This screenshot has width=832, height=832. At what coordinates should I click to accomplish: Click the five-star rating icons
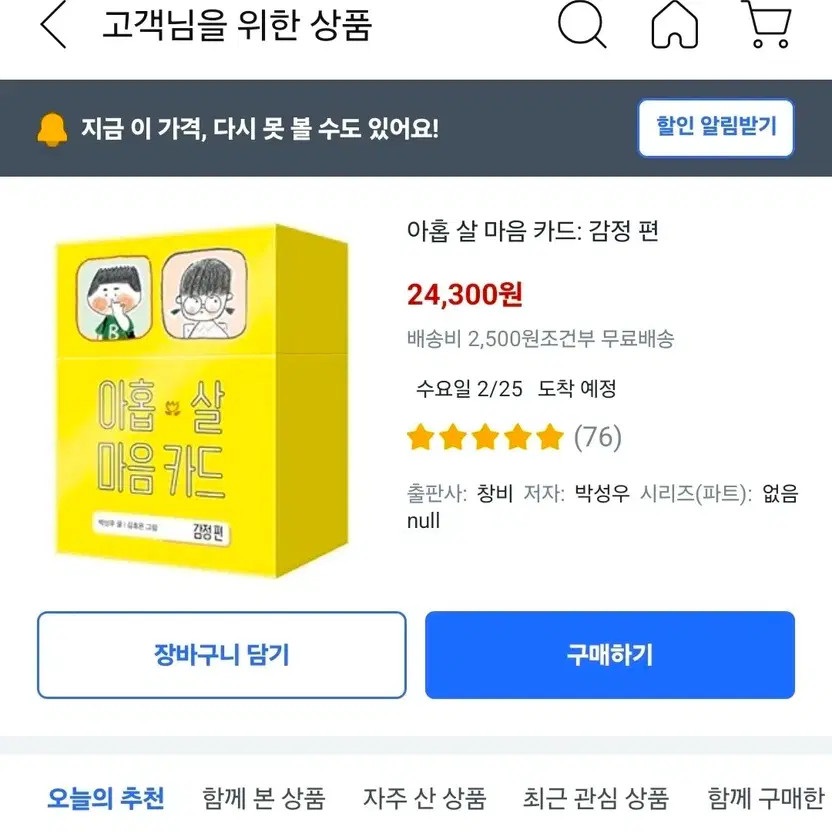pyautogui.click(x=485, y=437)
